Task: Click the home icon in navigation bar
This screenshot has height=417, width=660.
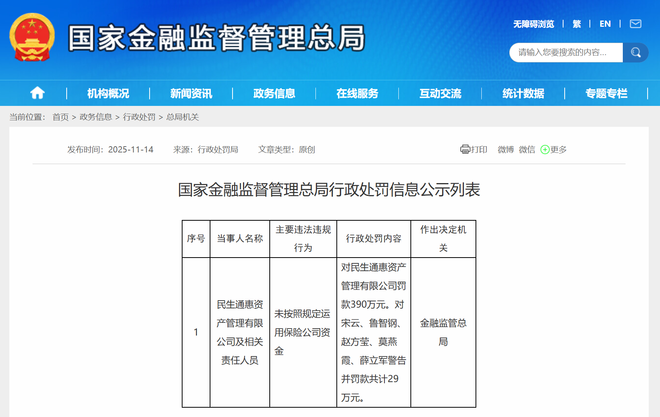Action: [x=37, y=93]
